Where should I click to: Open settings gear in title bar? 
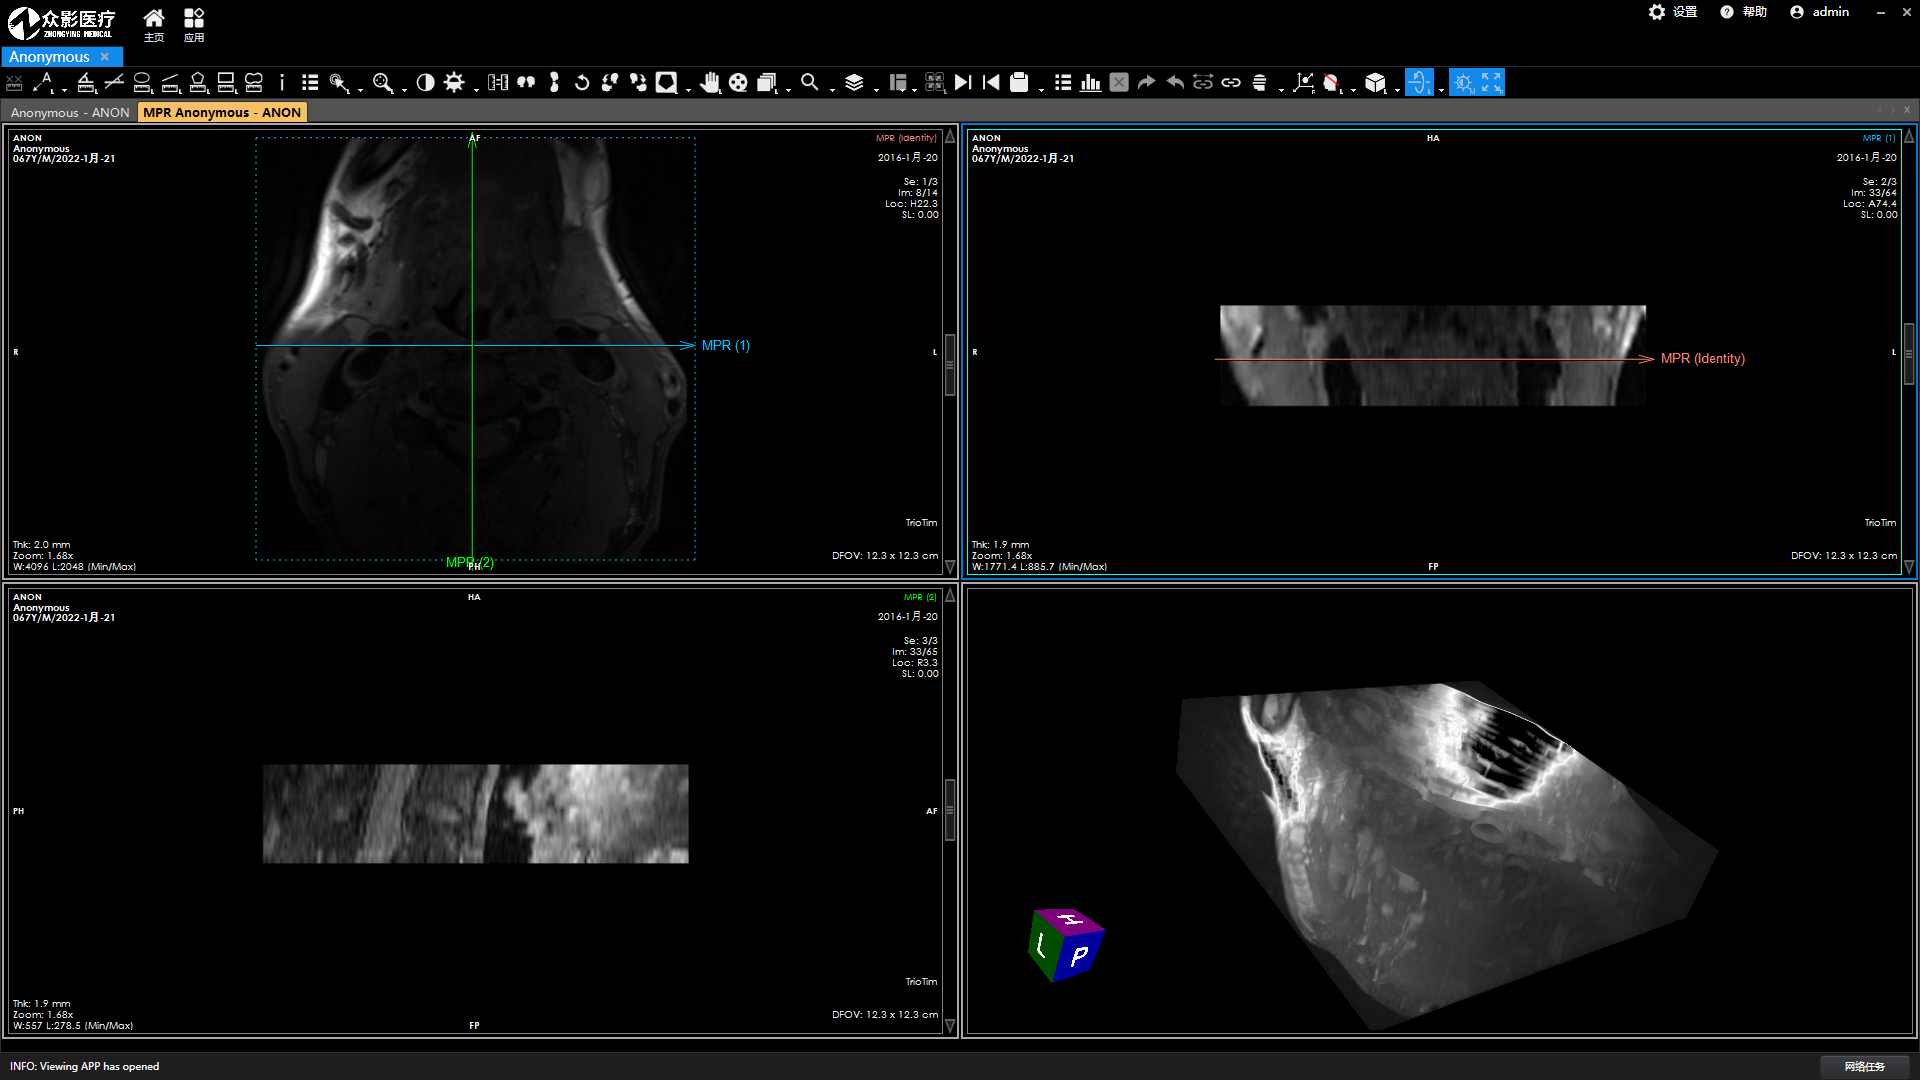pos(1672,12)
